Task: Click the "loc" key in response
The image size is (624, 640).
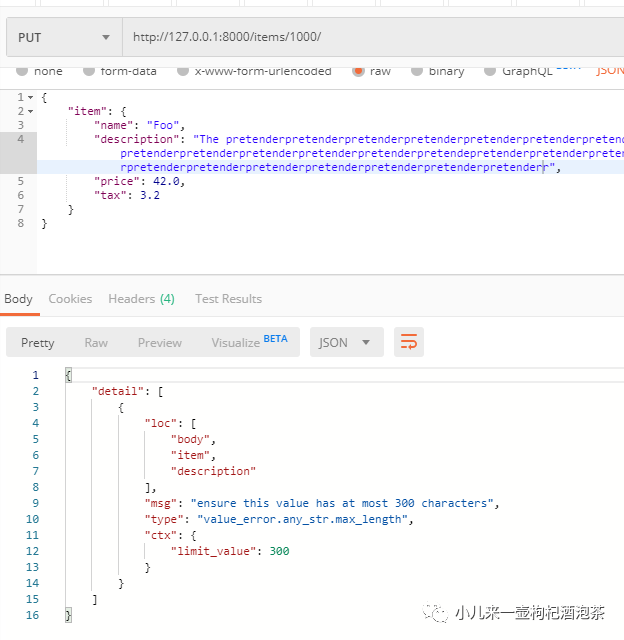Action: click(160, 423)
